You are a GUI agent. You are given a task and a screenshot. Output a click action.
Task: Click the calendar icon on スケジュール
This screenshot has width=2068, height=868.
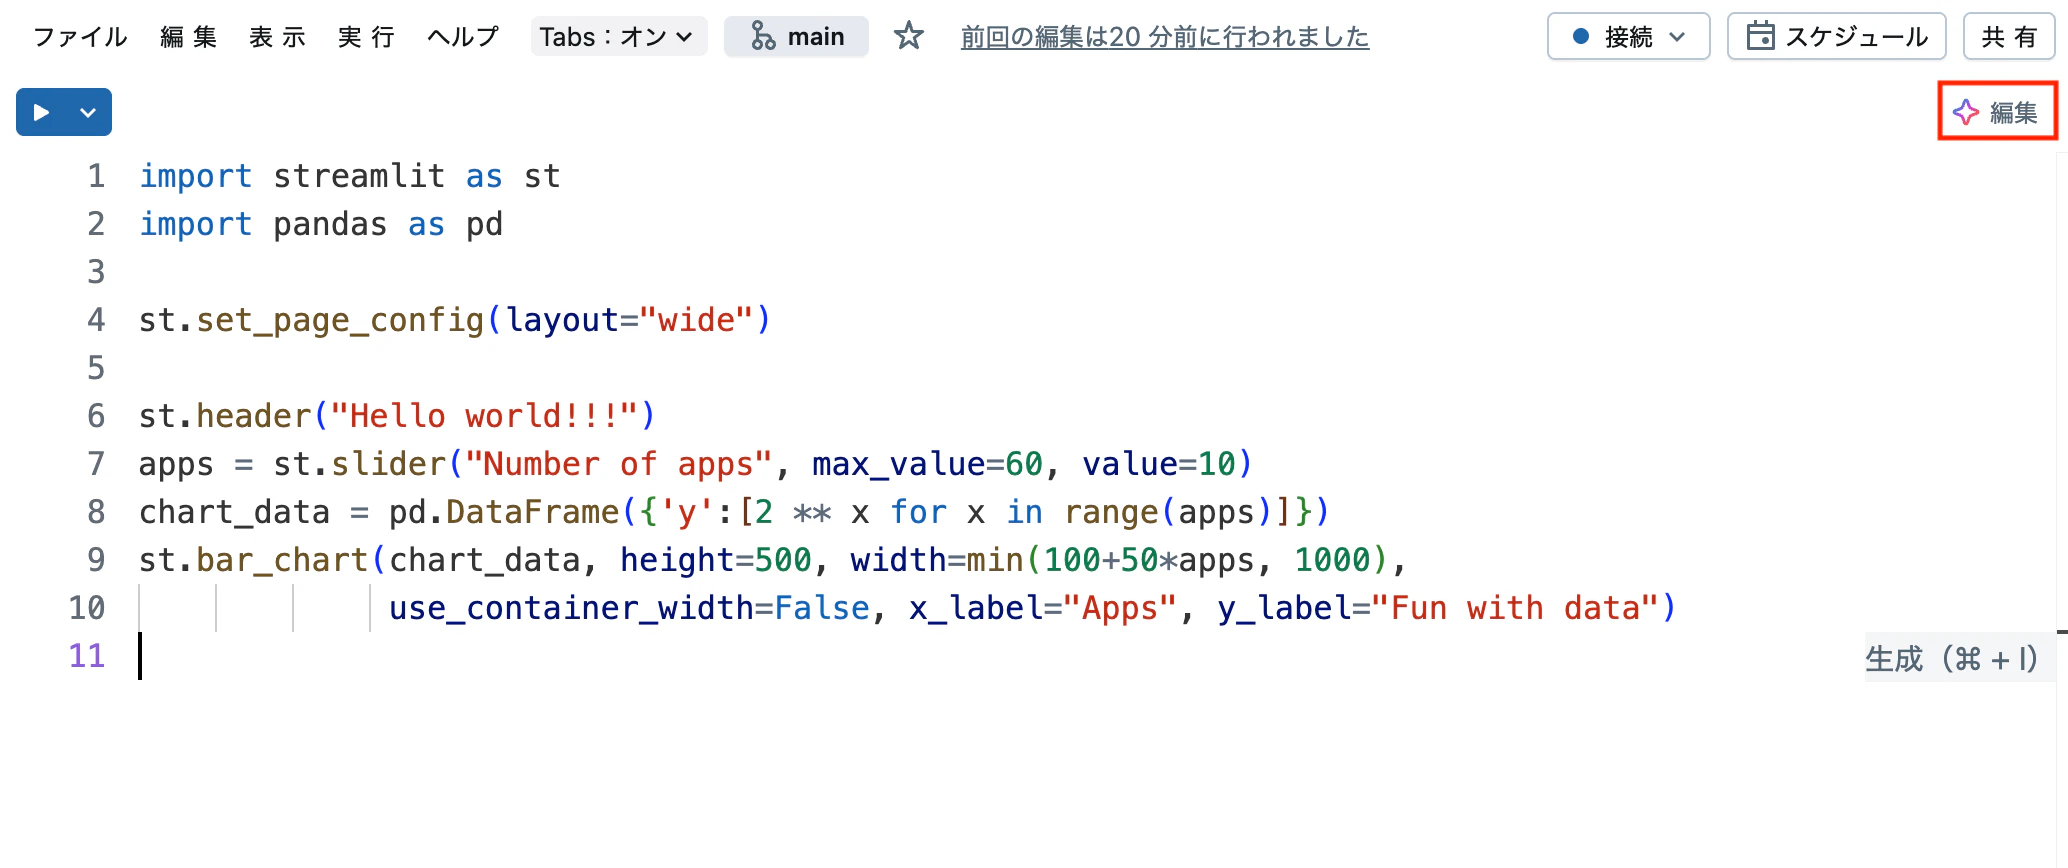(x=1760, y=37)
